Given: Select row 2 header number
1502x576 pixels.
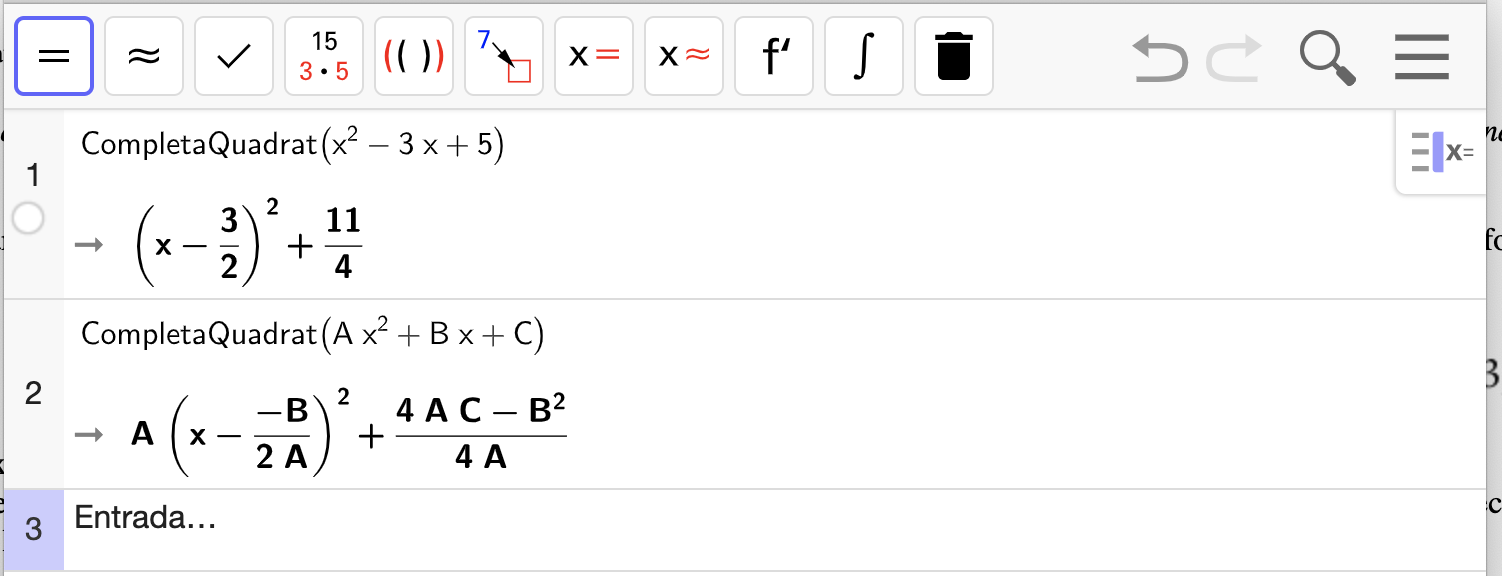Looking at the screenshot, I should (33, 393).
